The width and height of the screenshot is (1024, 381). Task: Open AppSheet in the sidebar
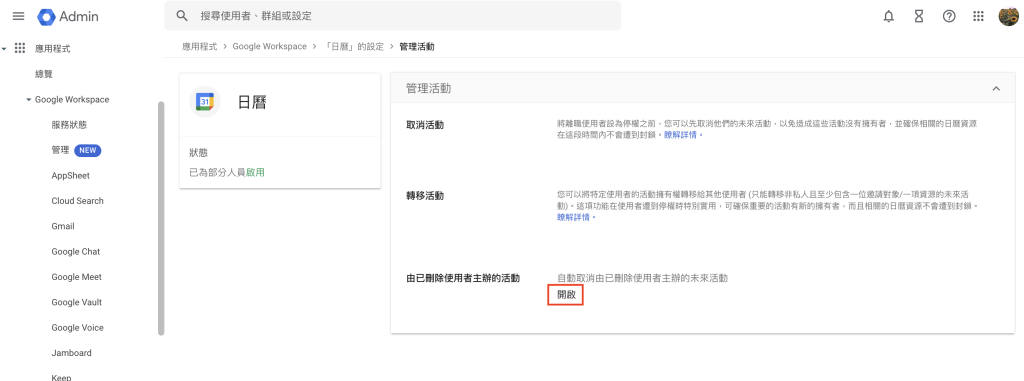[x=71, y=176]
